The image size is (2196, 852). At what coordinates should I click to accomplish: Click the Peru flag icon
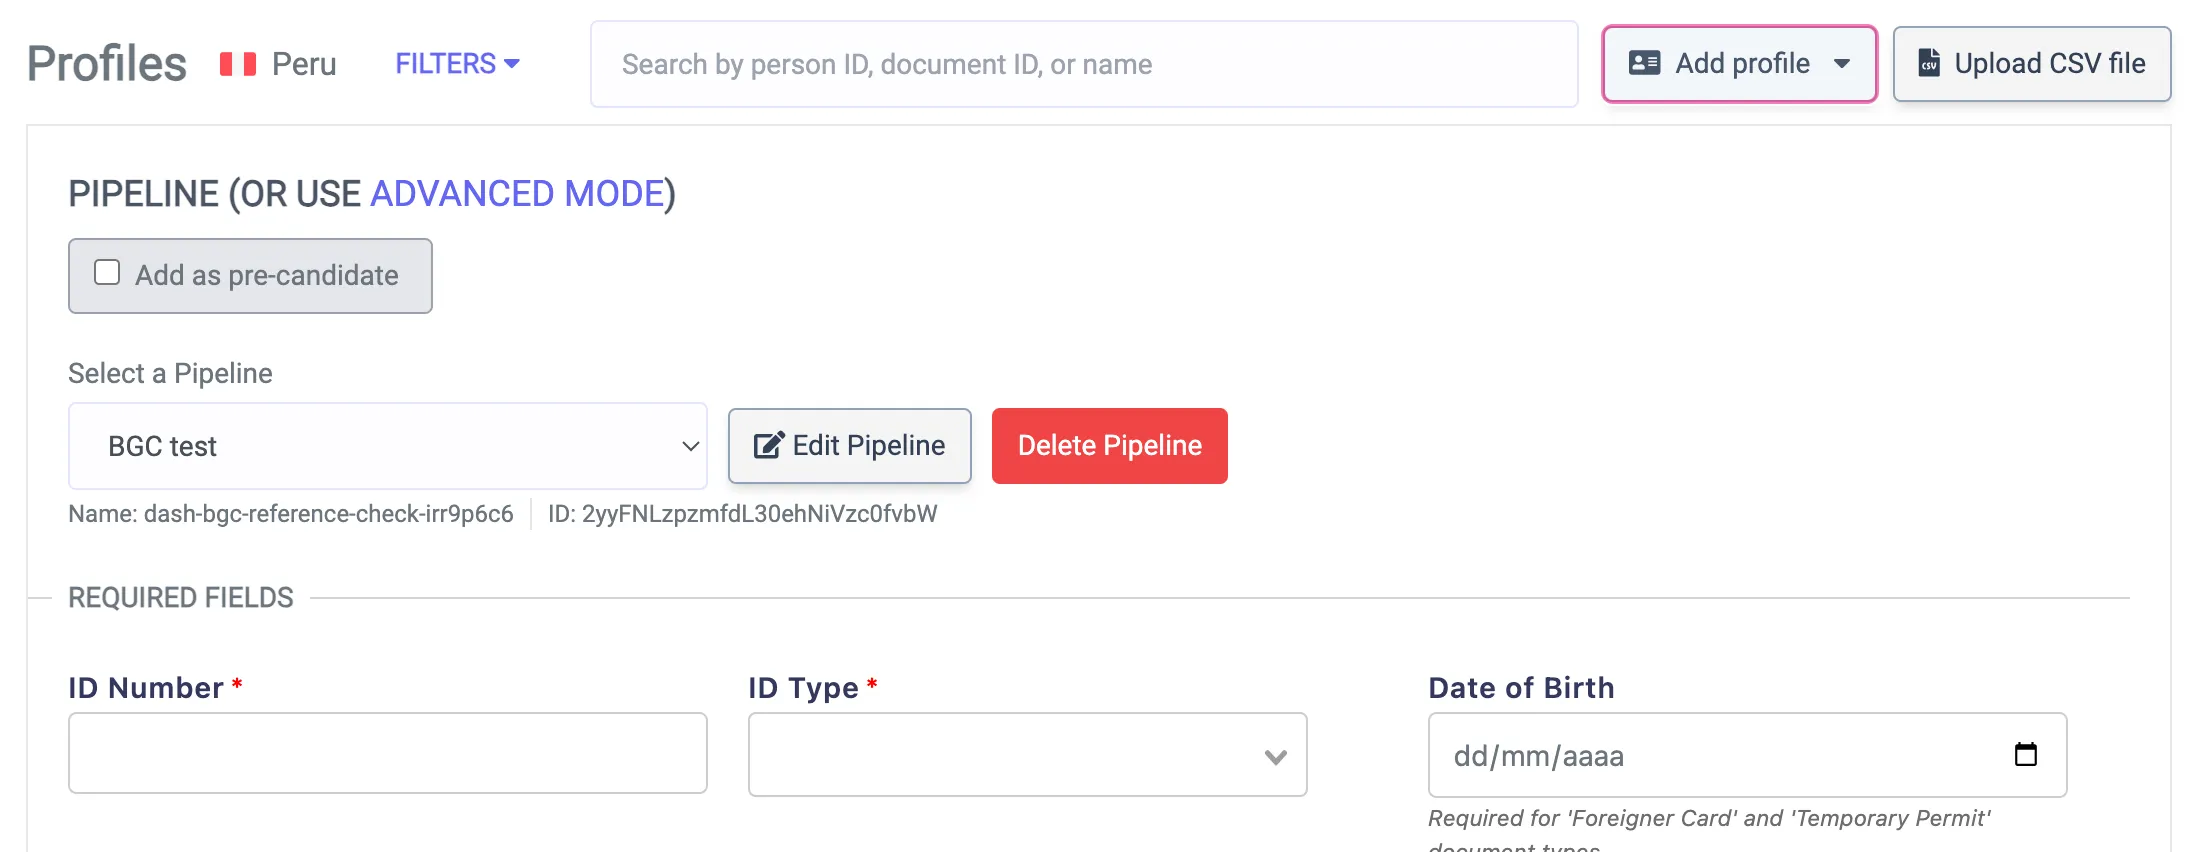237,62
